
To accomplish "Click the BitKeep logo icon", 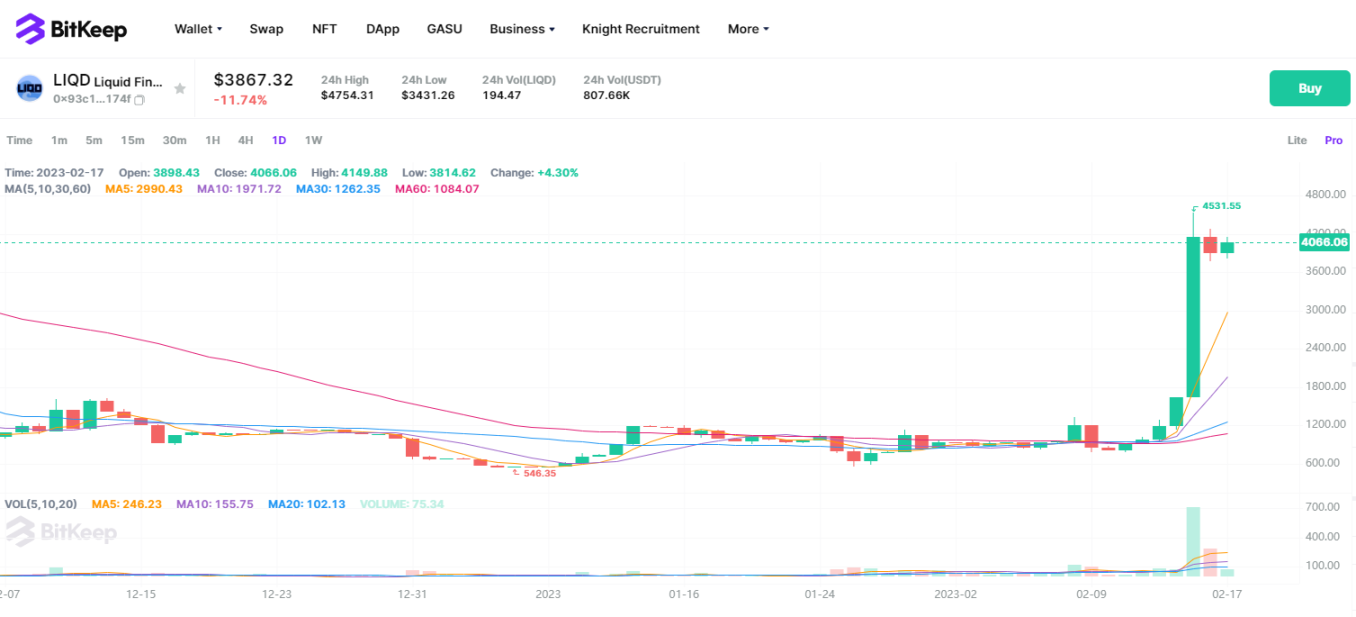I will pyautogui.click(x=31, y=28).
